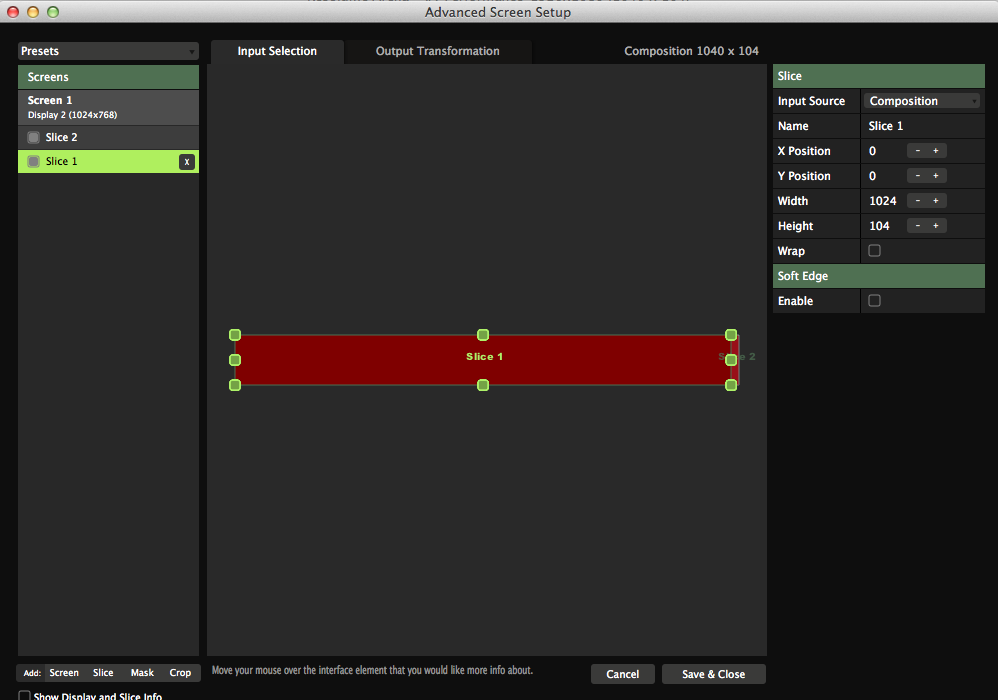The height and width of the screenshot is (700, 998).
Task: Switch to the Output Transformation tab
Action: coord(437,51)
